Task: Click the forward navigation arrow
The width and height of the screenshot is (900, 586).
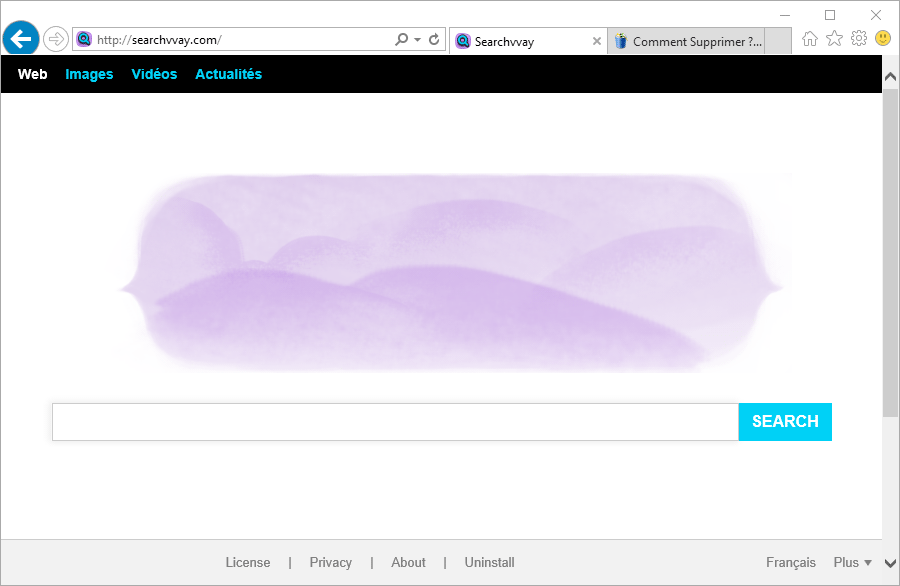Action: (x=56, y=39)
